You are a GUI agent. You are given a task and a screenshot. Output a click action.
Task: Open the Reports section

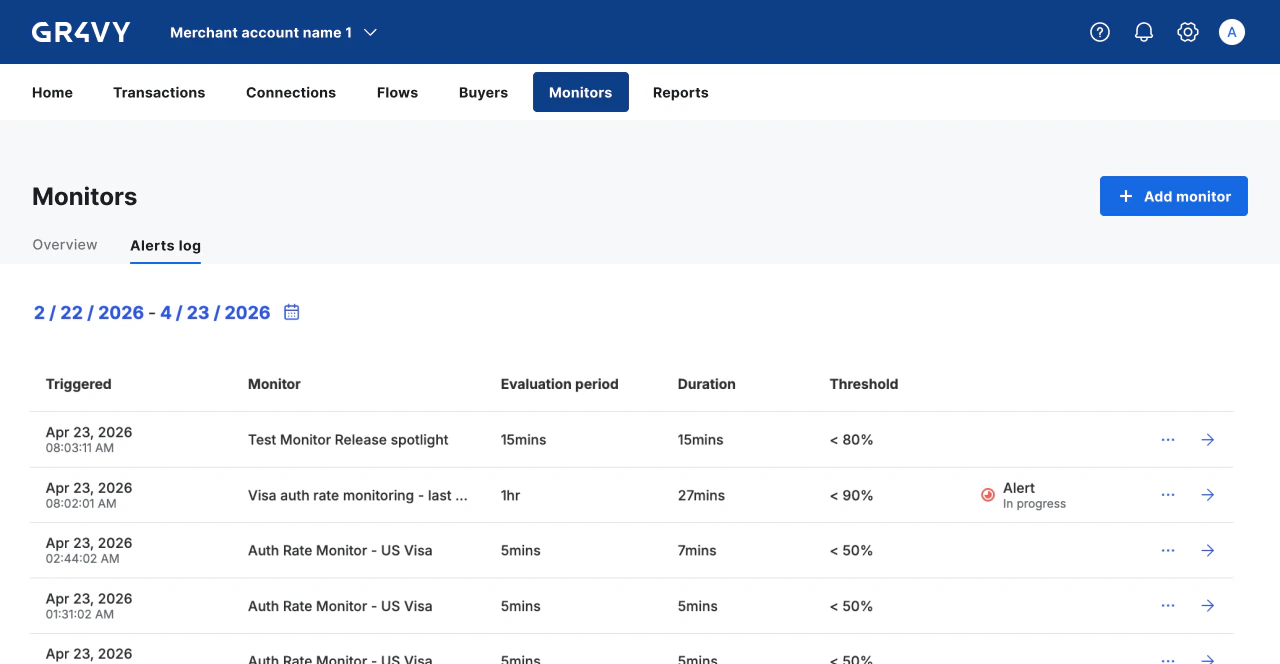(x=680, y=92)
